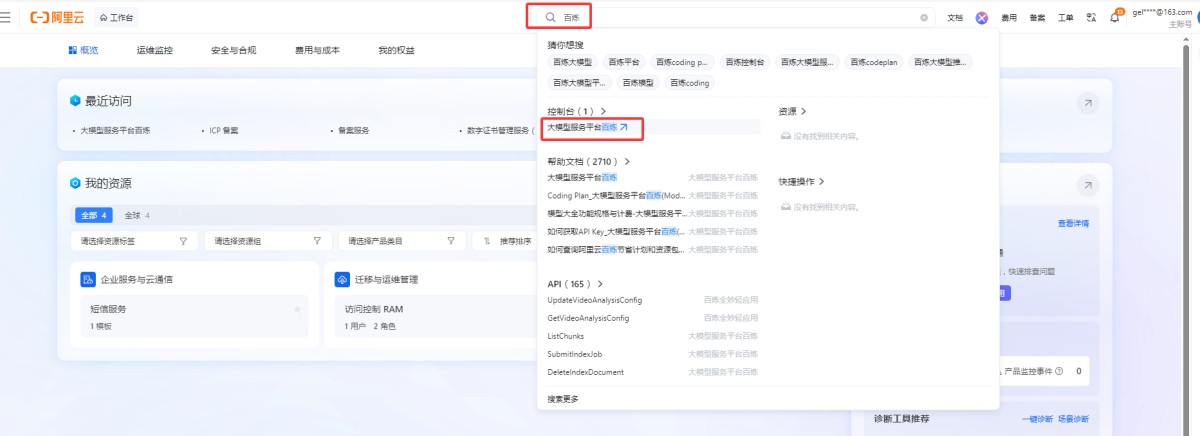Open the notification bell
The width and height of the screenshot is (1200, 436).
point(1115,17)
